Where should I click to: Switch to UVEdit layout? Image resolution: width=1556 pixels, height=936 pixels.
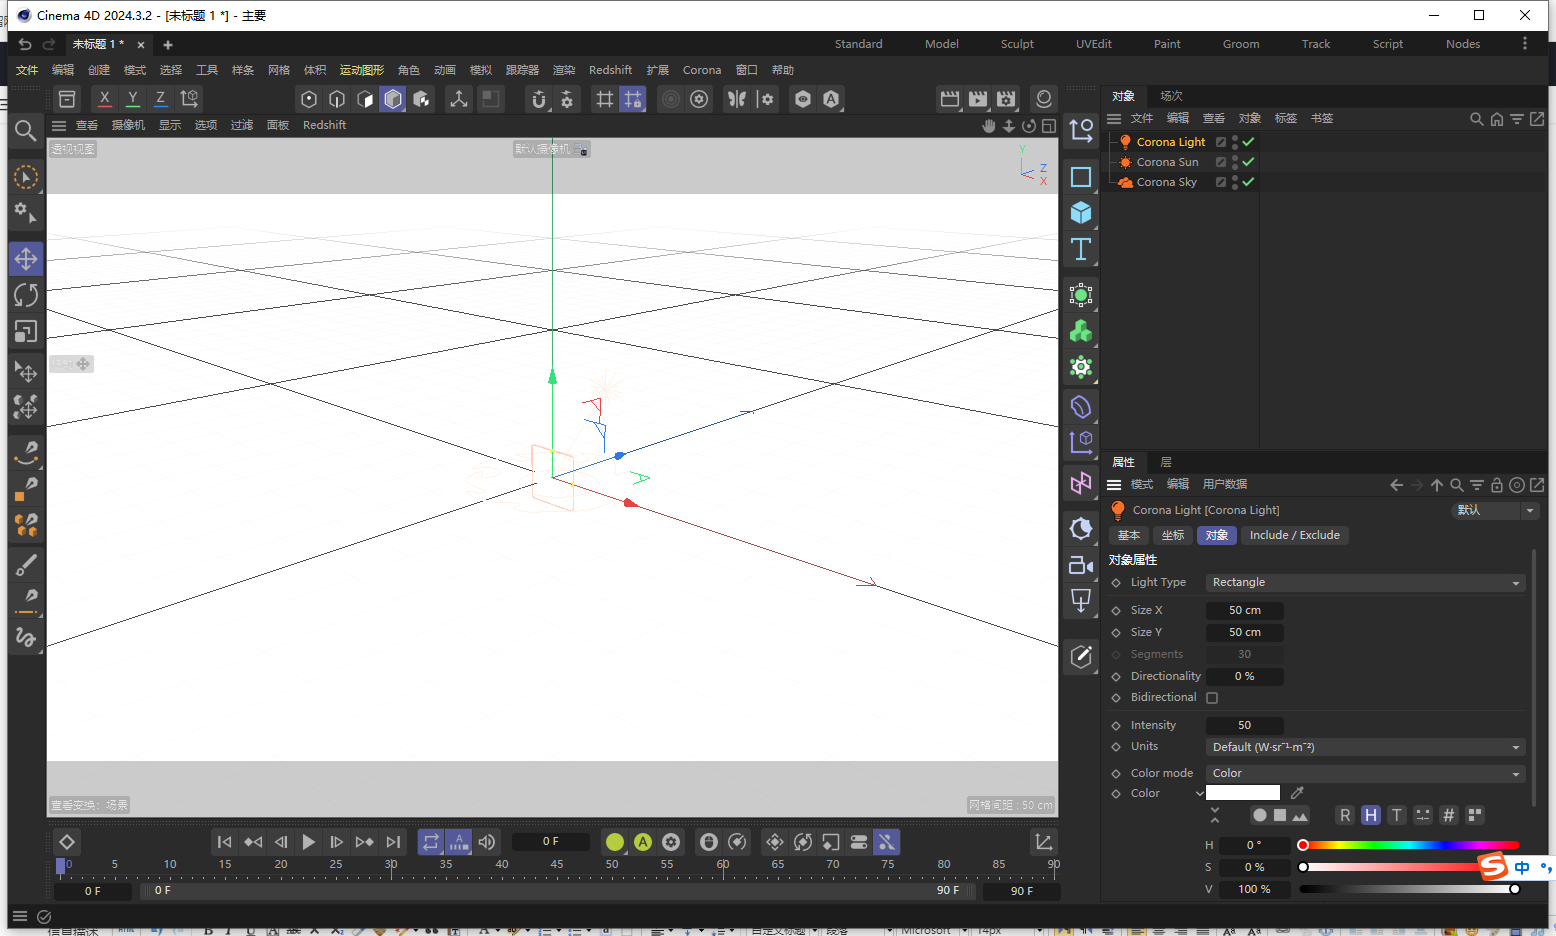1094,44
